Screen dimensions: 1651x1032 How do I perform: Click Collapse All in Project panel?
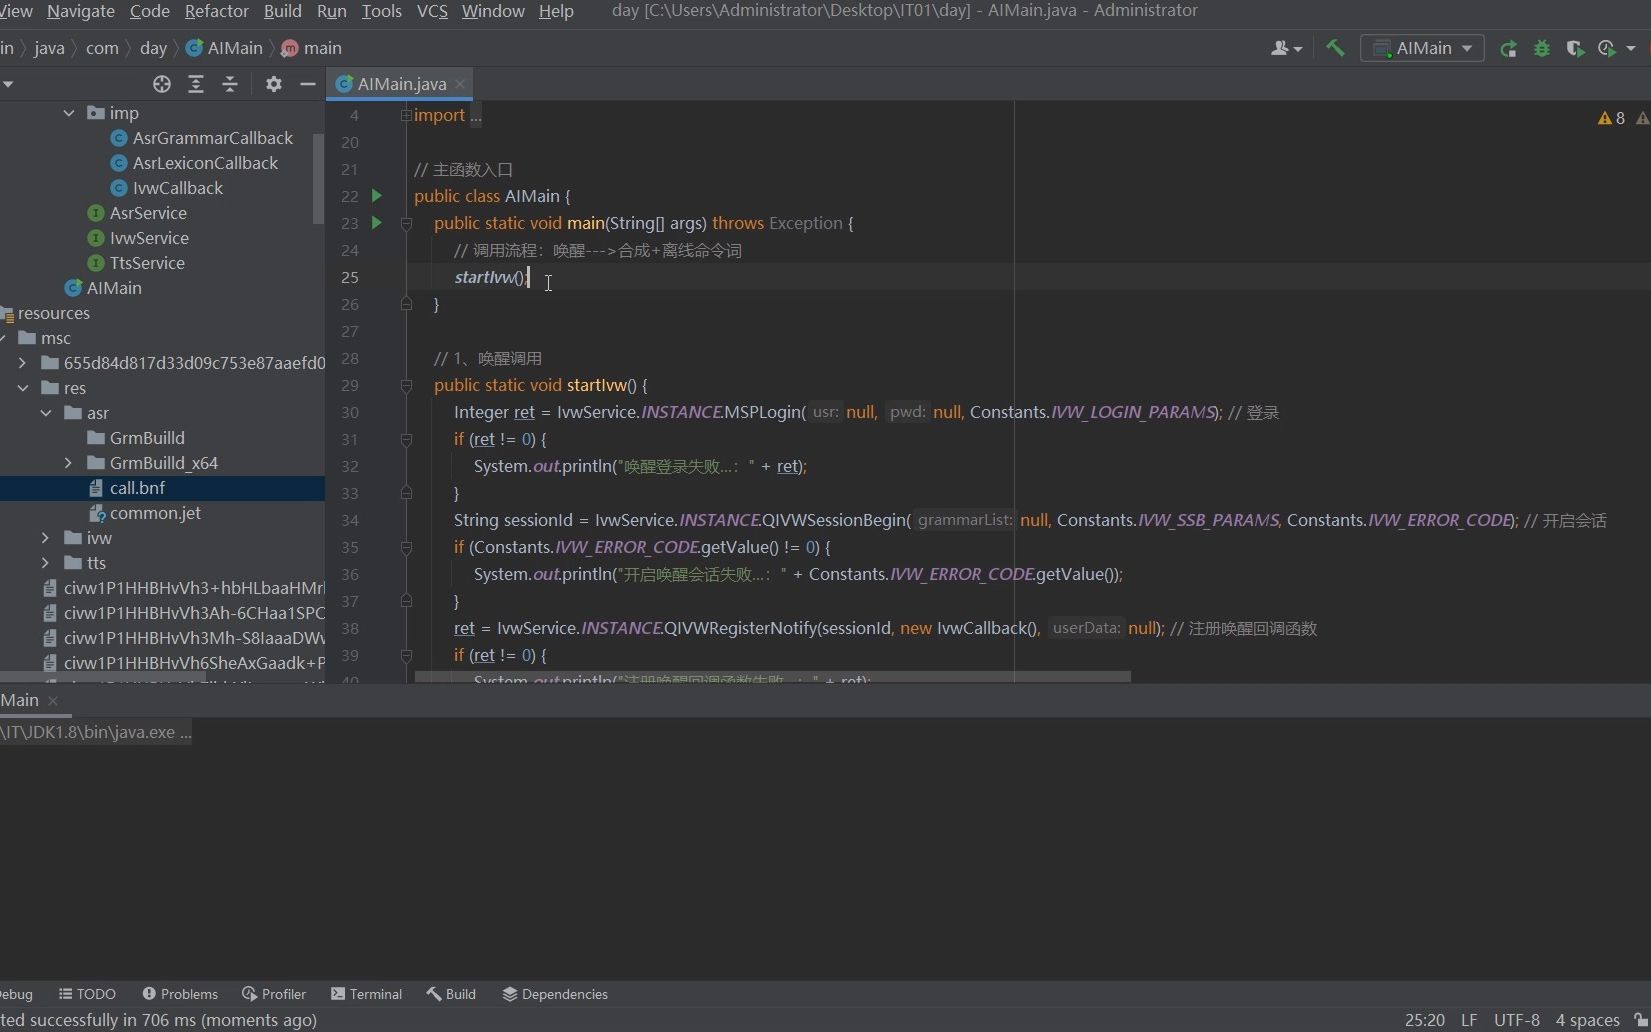click(230, 84)
